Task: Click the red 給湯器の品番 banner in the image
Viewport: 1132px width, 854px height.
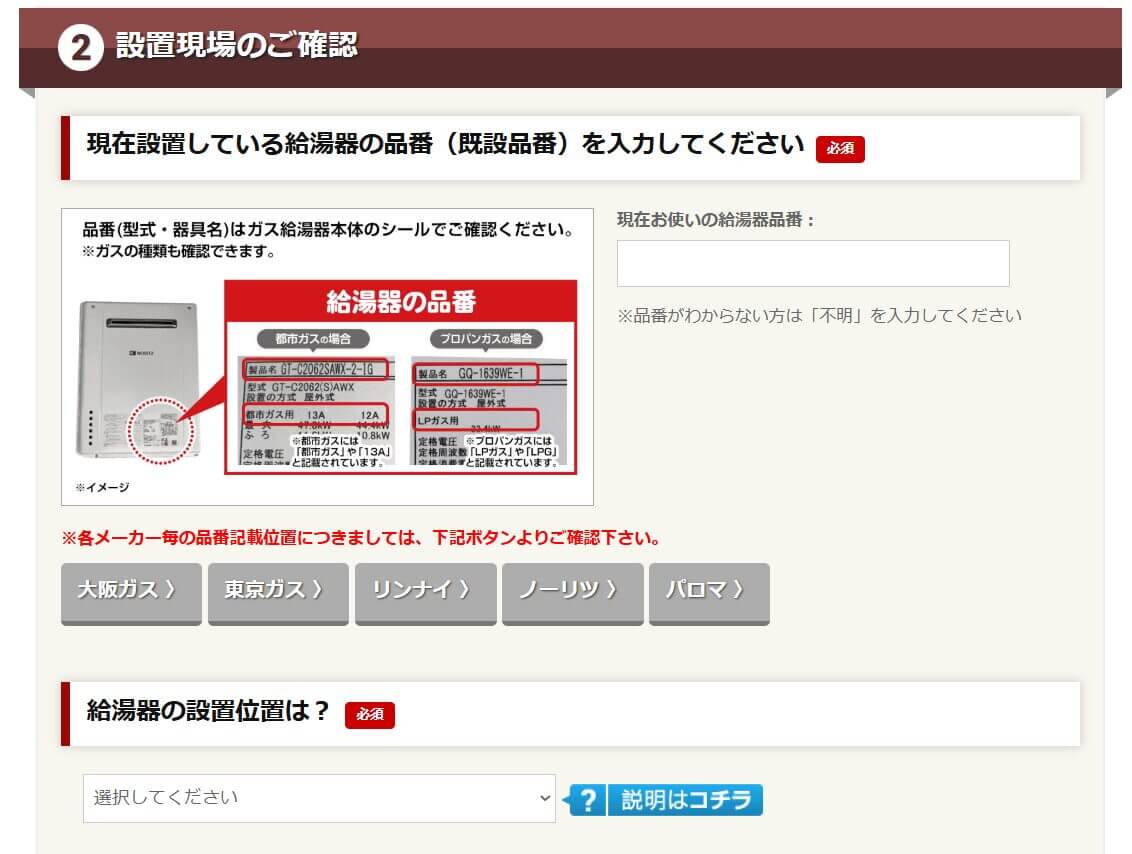Action: (x=400, y=302)
